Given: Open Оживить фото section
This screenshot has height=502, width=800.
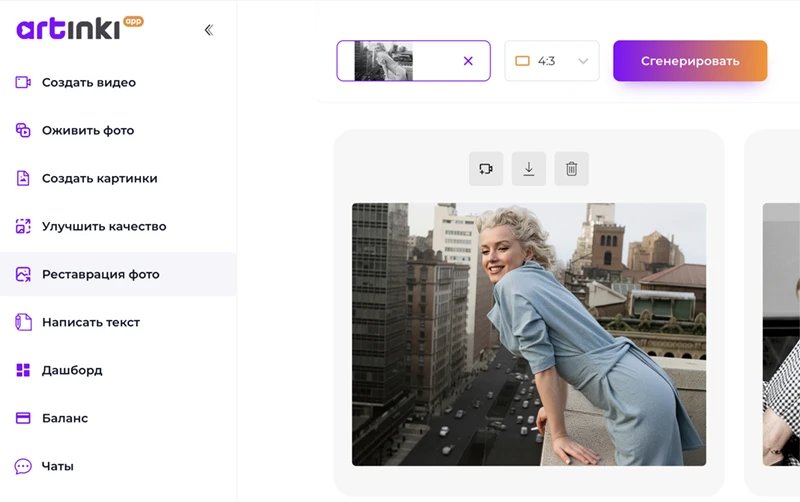Looking at the screenshot, I should tap(88, 131).
